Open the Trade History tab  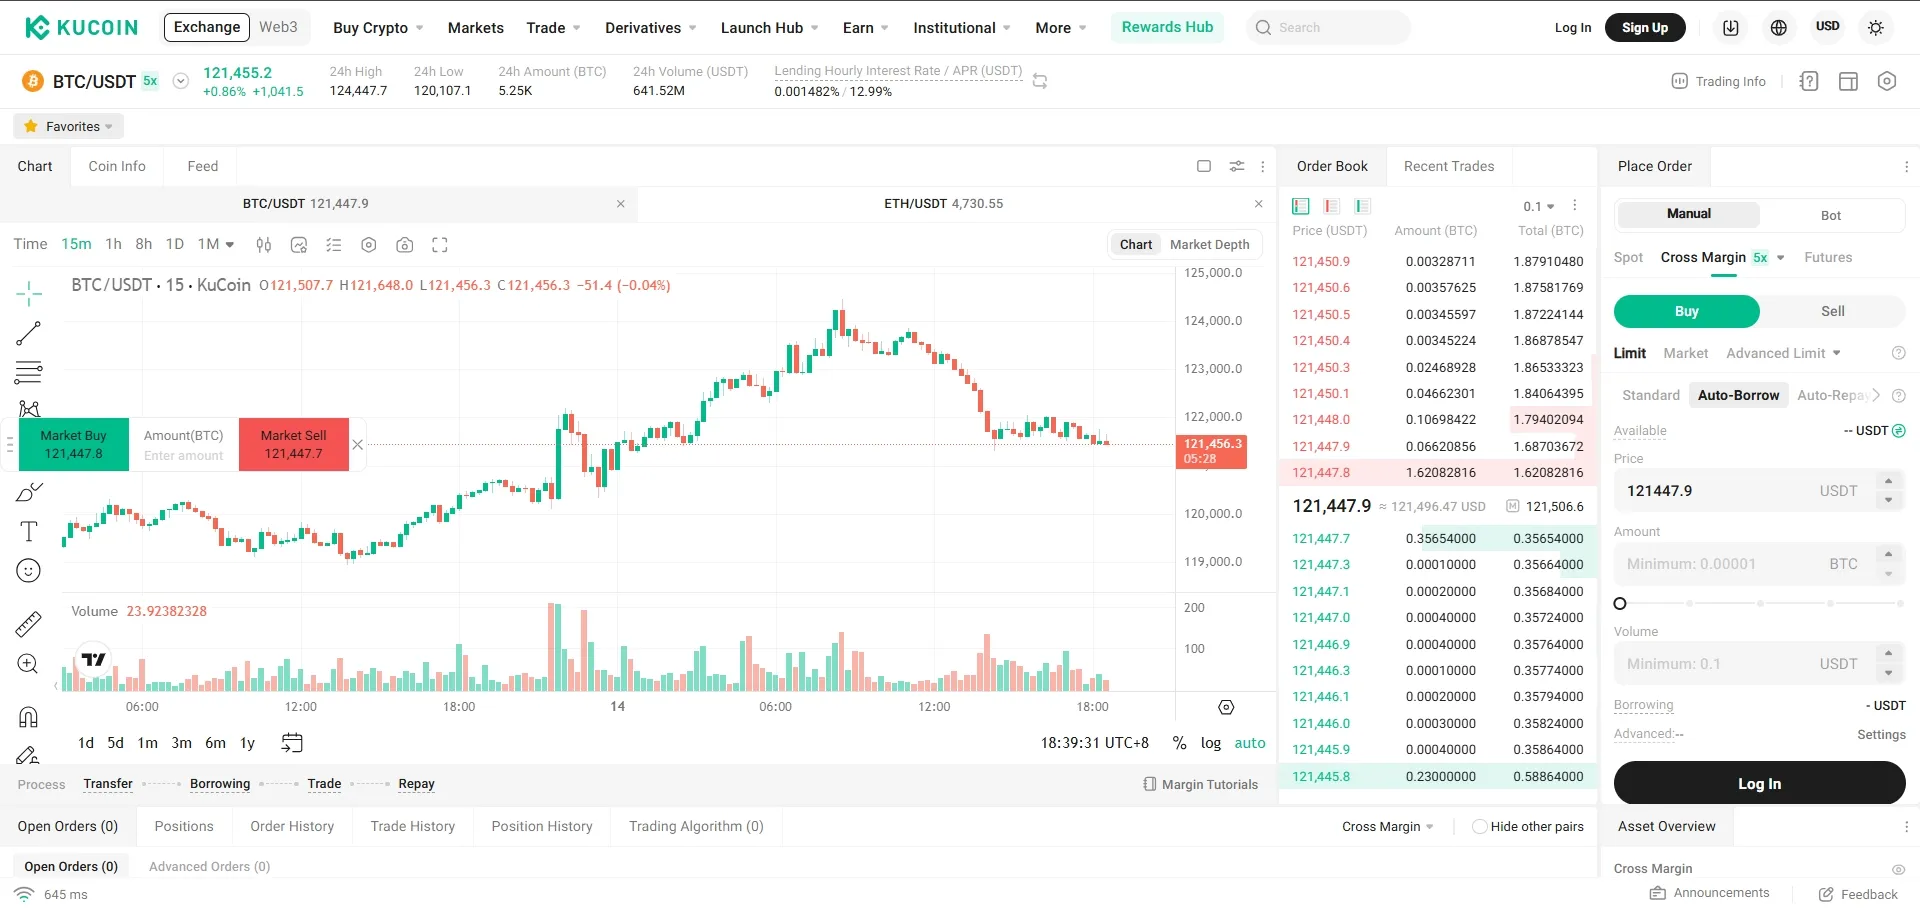point(412,827)
